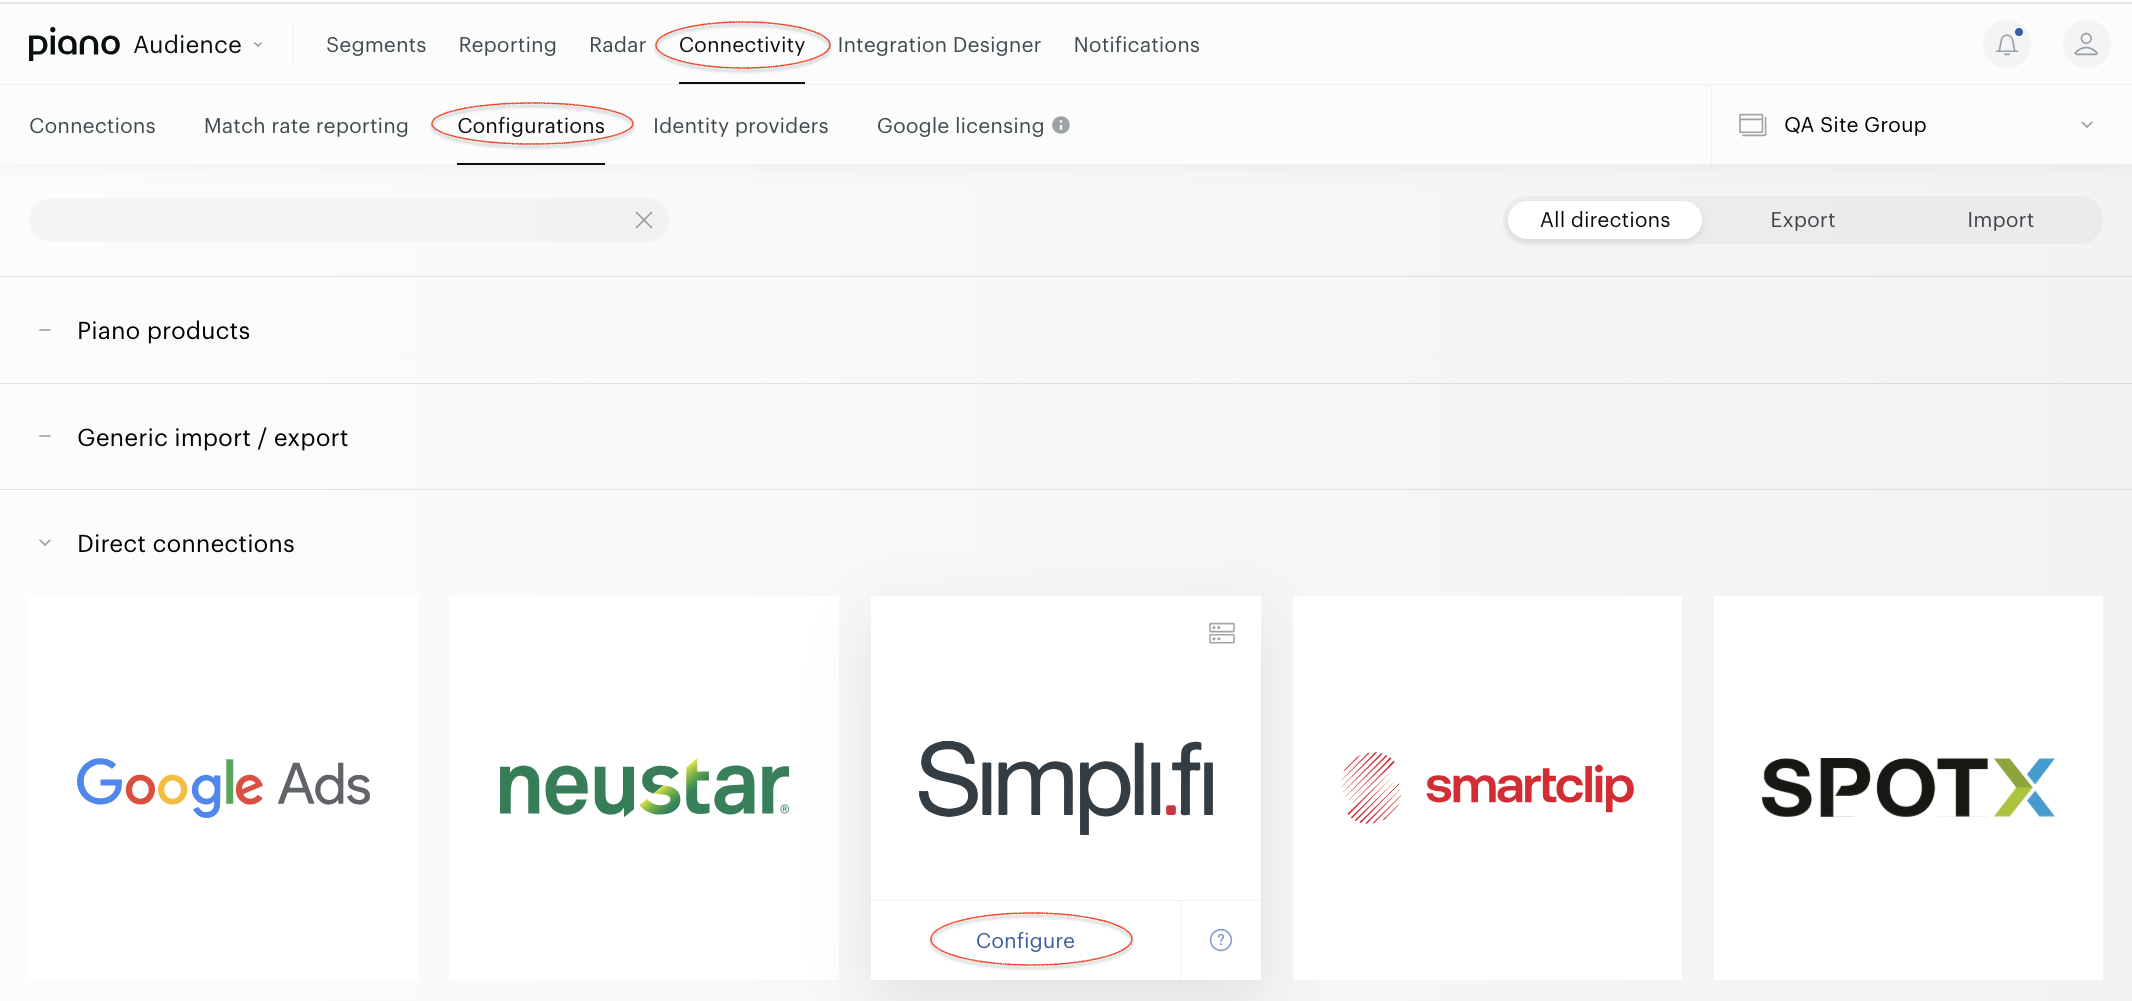Open the Google licensing tab
Viewport: 2132px width, 1001px height.
pos(960,126)
